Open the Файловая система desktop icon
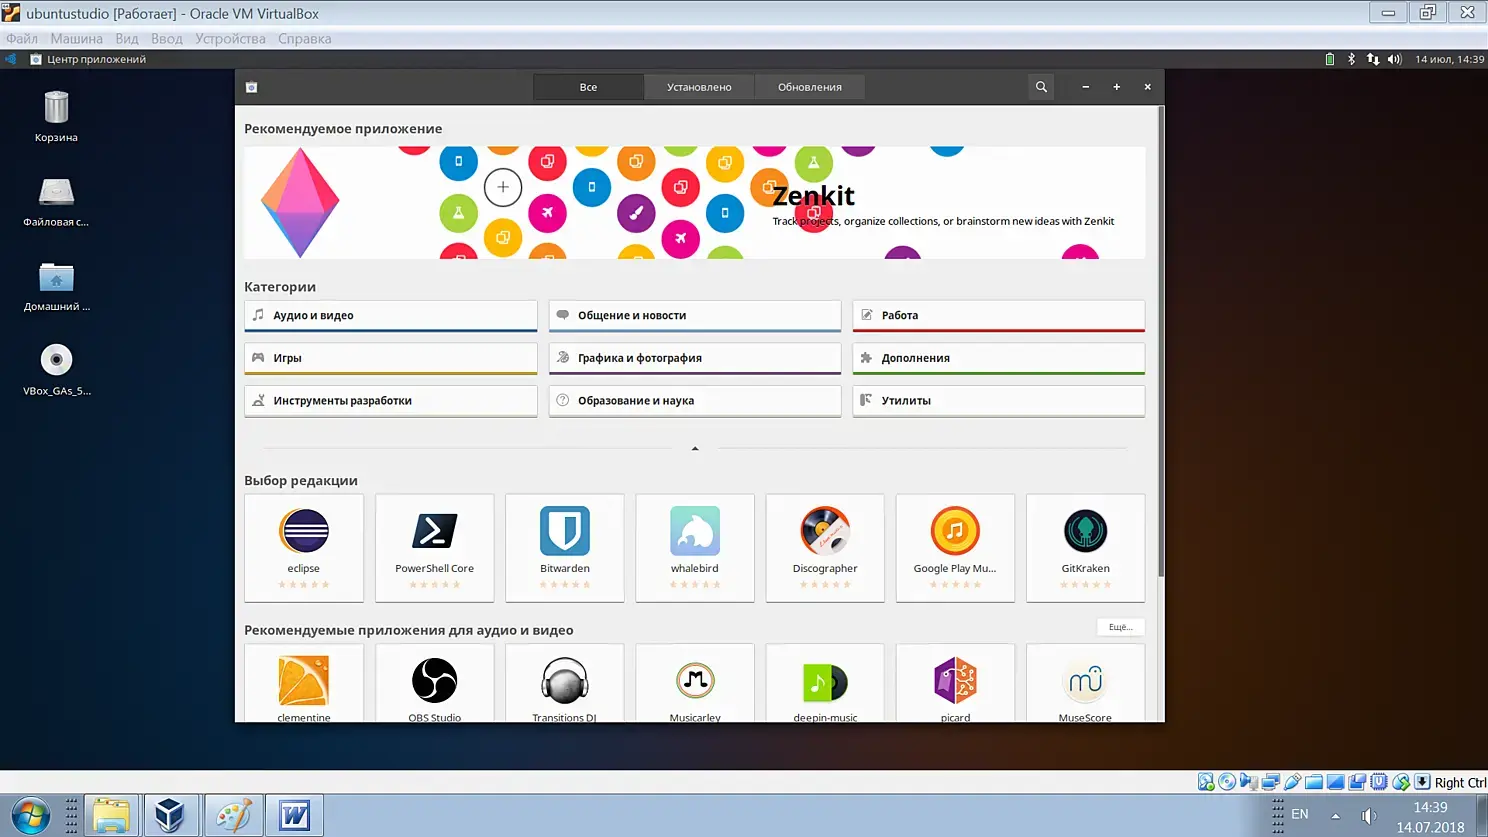 (x=56, y=202)
